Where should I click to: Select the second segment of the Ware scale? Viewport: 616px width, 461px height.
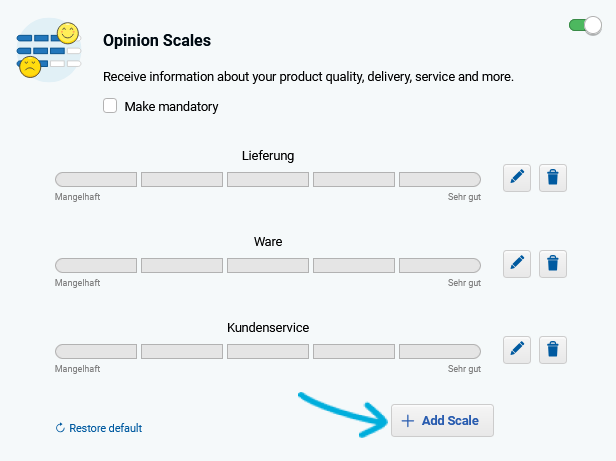pos(182,265)
